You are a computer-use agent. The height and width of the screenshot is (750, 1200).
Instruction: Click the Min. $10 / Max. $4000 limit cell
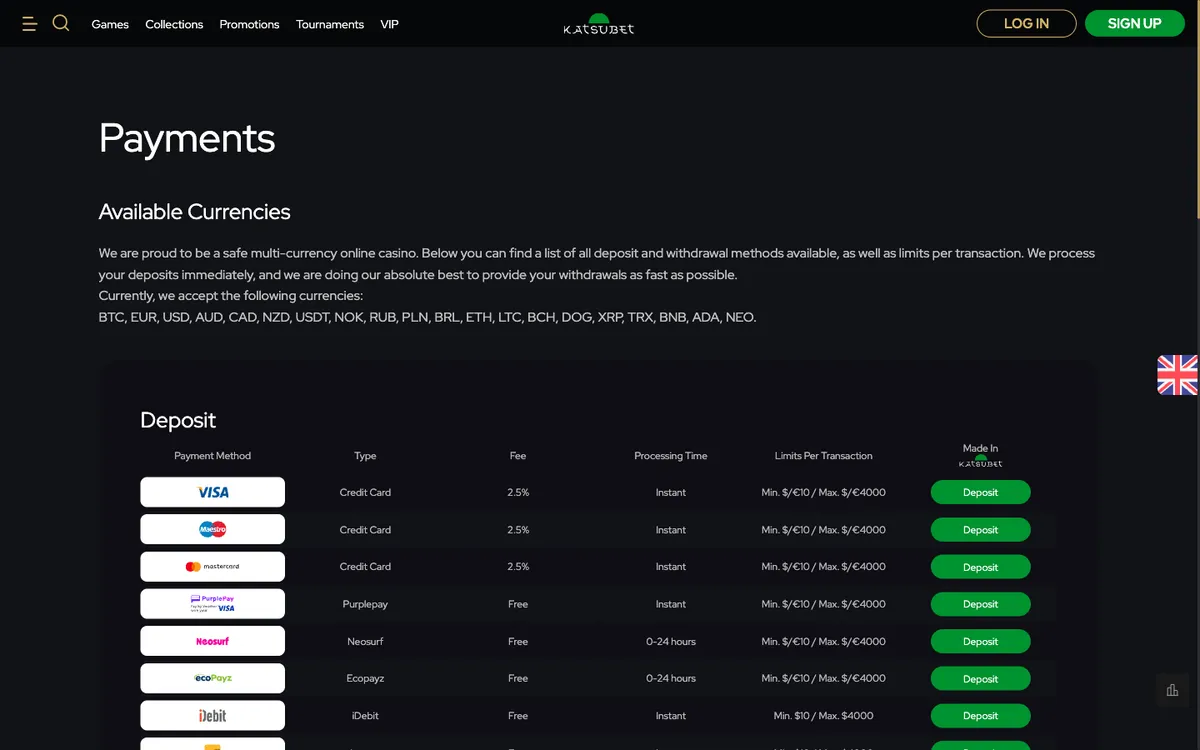tap(824, 716)
